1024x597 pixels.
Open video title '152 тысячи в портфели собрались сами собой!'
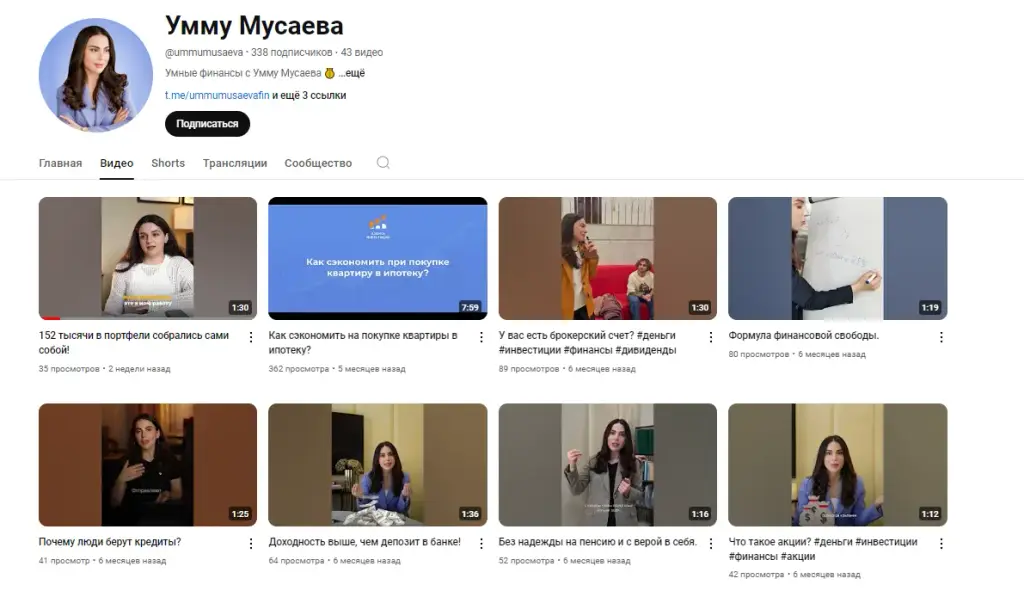tap(134, 342)
